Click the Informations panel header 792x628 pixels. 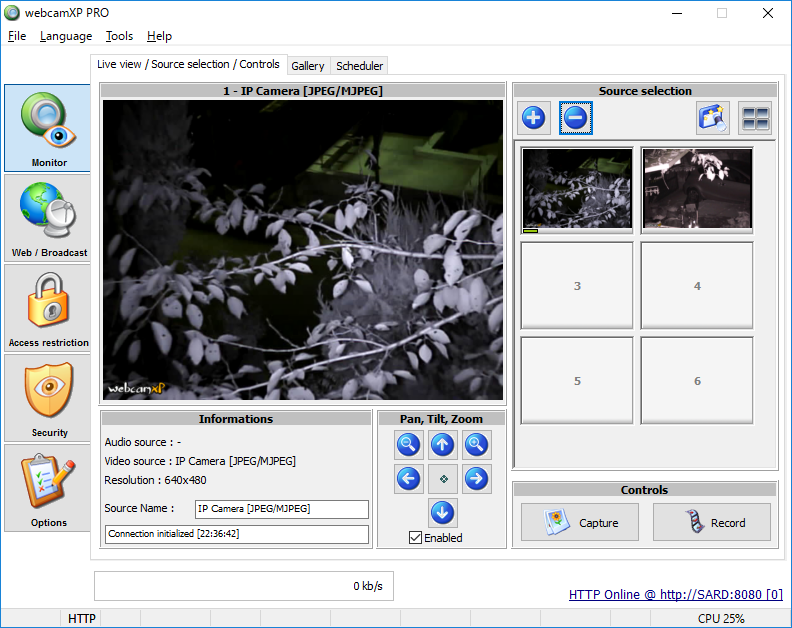tap(236, 419)
